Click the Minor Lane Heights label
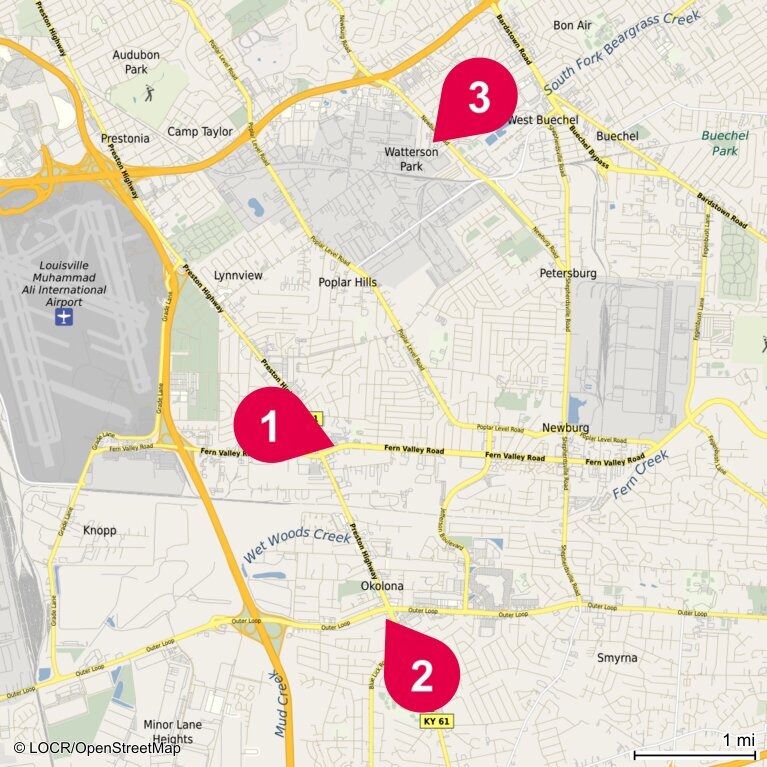 coord(173,731)
